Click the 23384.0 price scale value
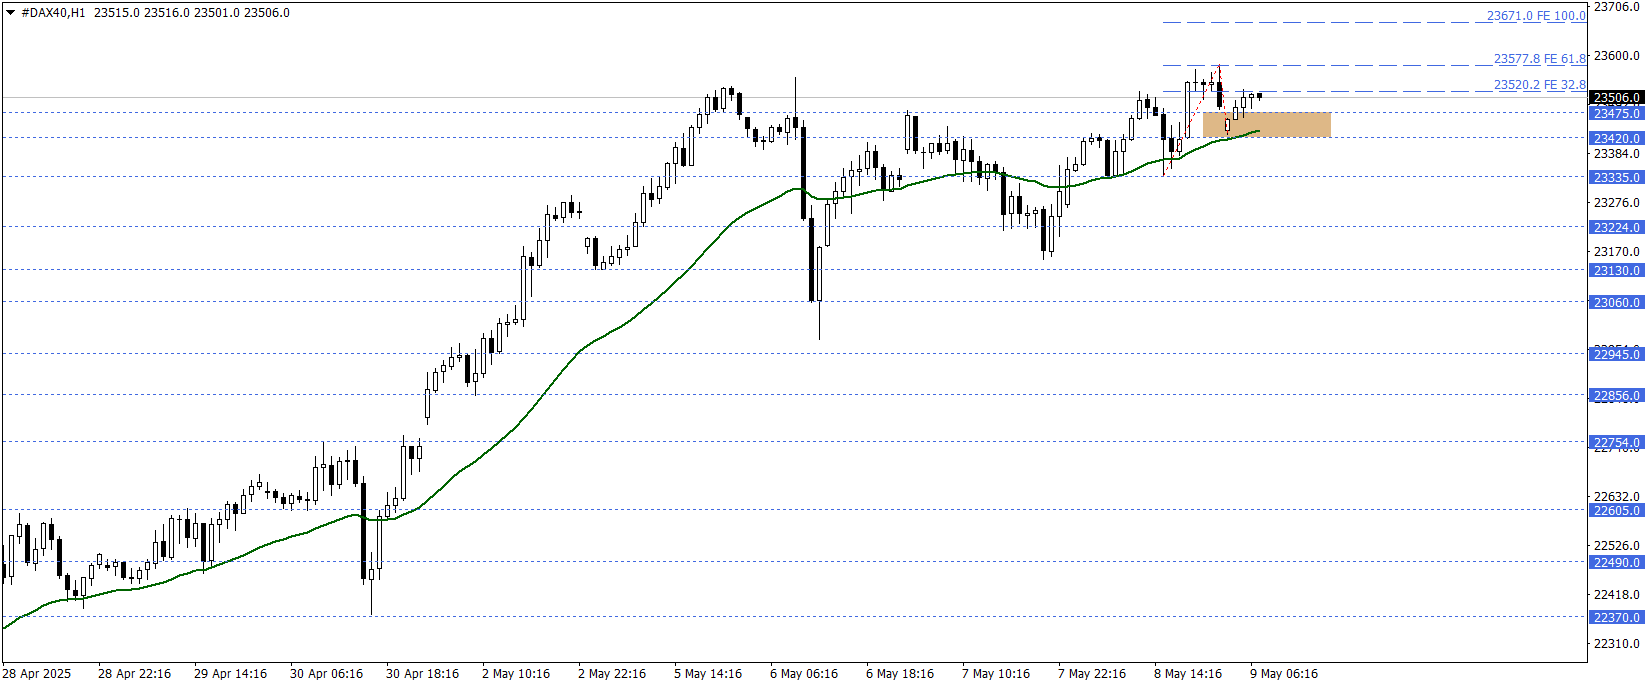The image size is (1651, 686). coord(1617,154)
